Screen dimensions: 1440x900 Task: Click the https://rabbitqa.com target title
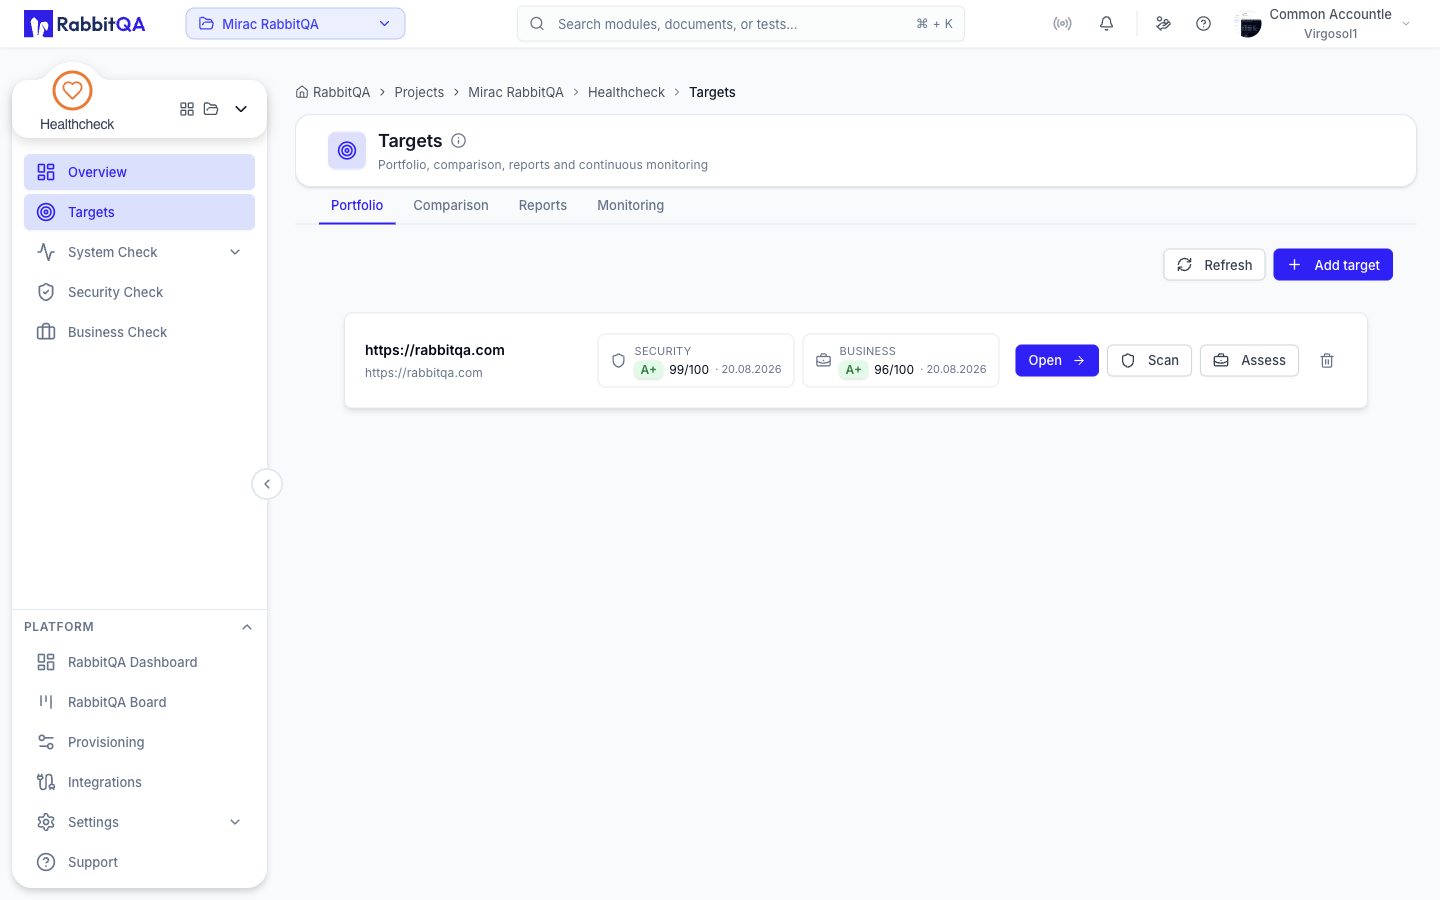tap(435, 350)
